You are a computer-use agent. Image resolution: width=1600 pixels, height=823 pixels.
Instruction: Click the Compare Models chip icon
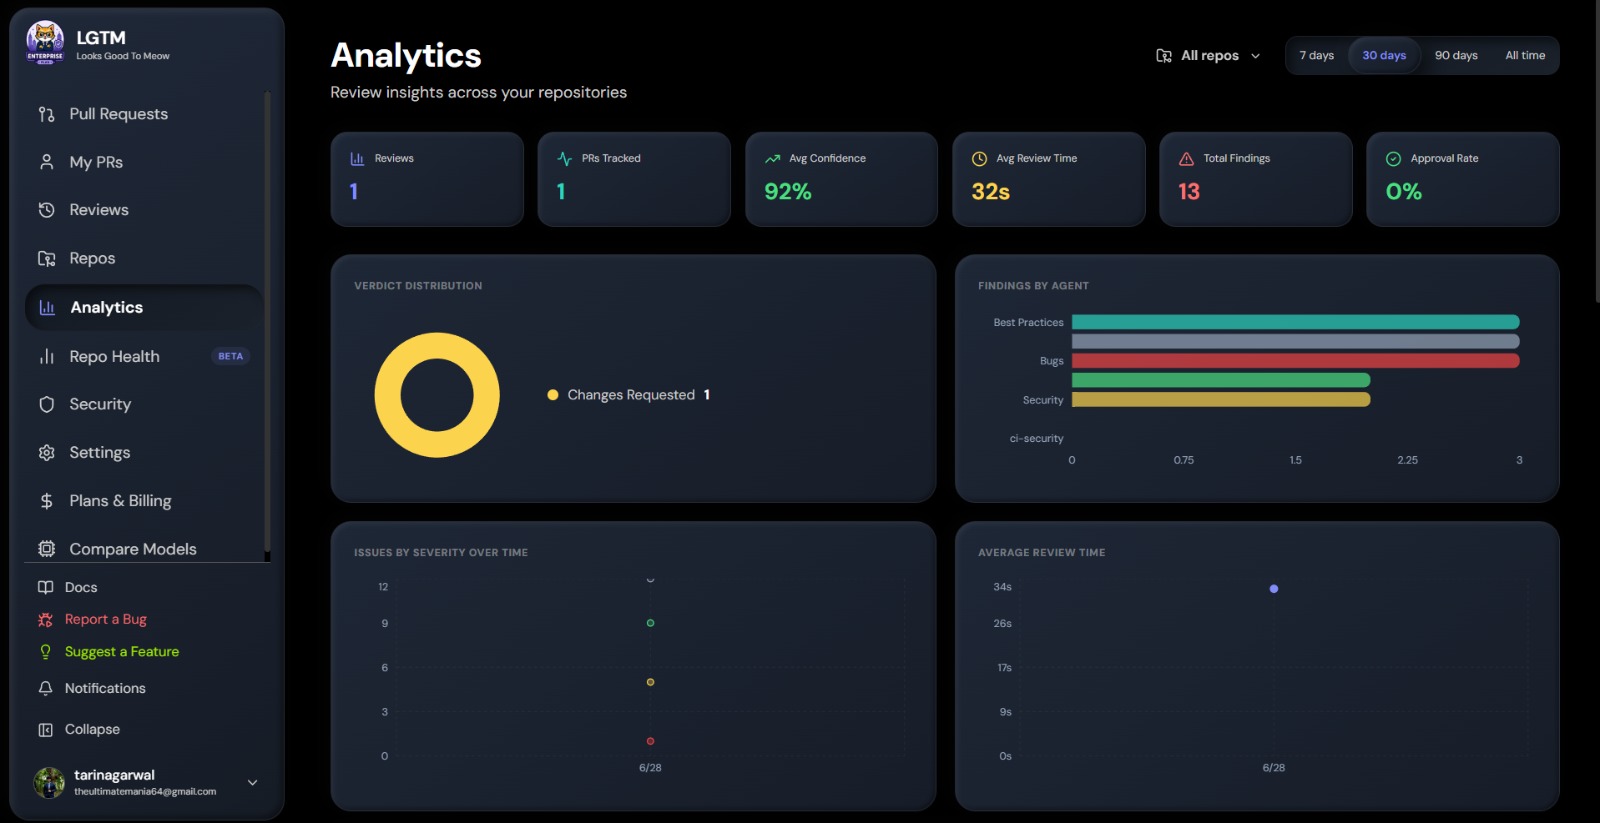(x=46, y=549)
